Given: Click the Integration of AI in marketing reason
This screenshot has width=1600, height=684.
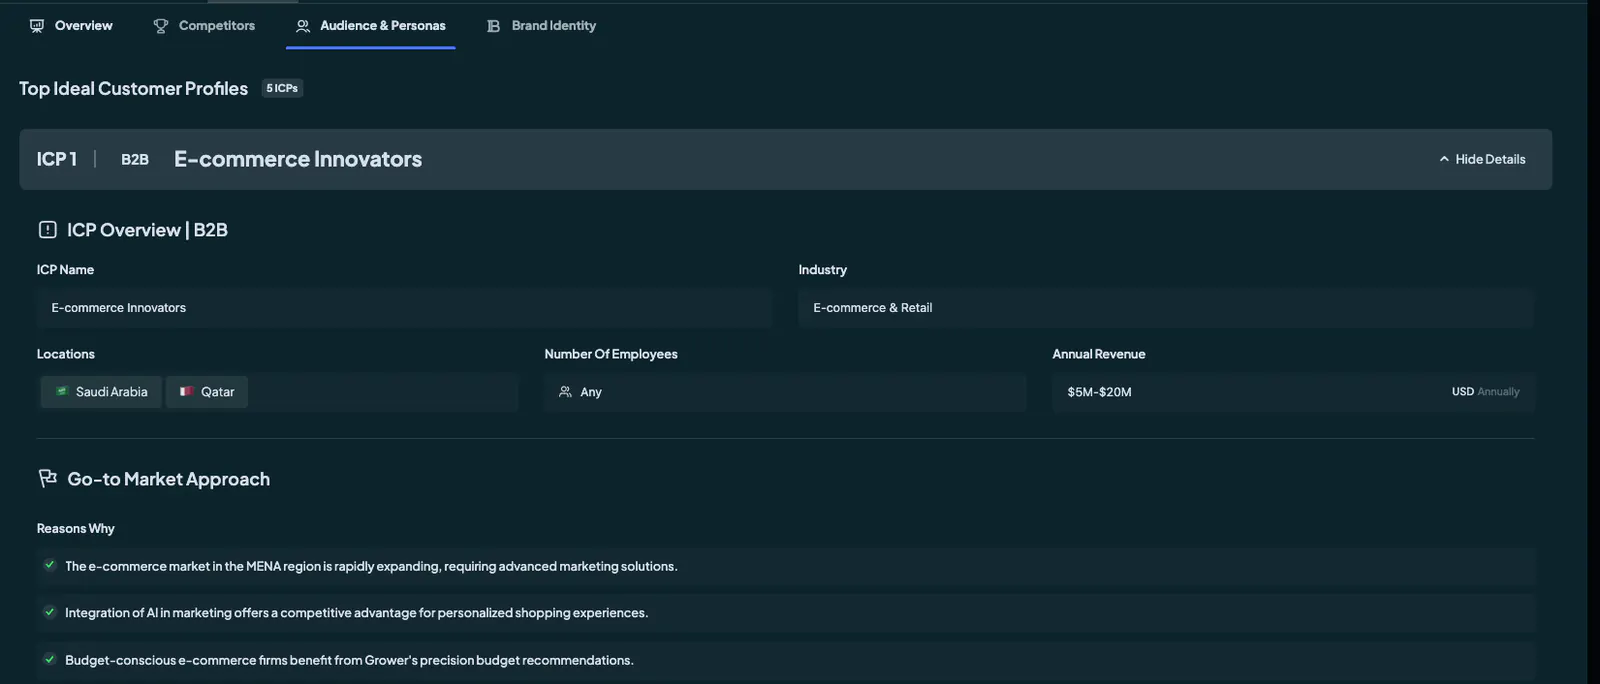Looking at the screenshot, I should point(356,613).
